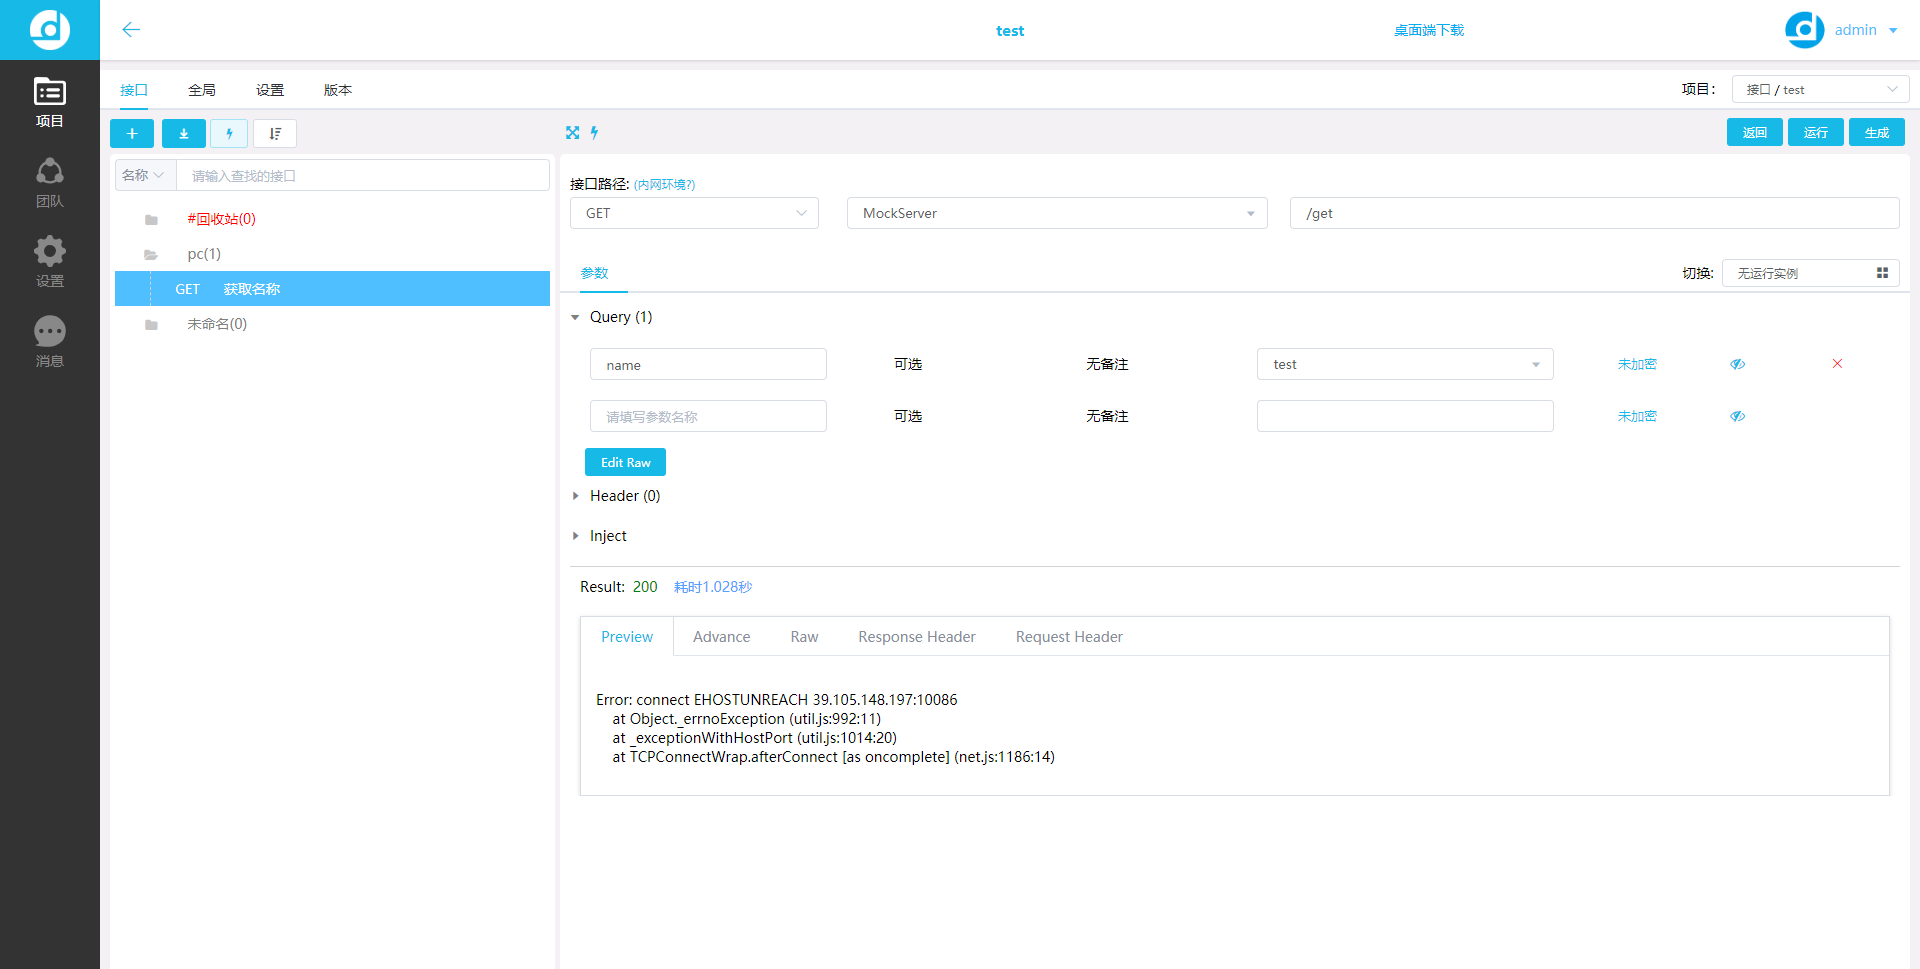Toggle eye visibility for name parameter
Screen dimensions: 1920x969
coord(1738,364)
